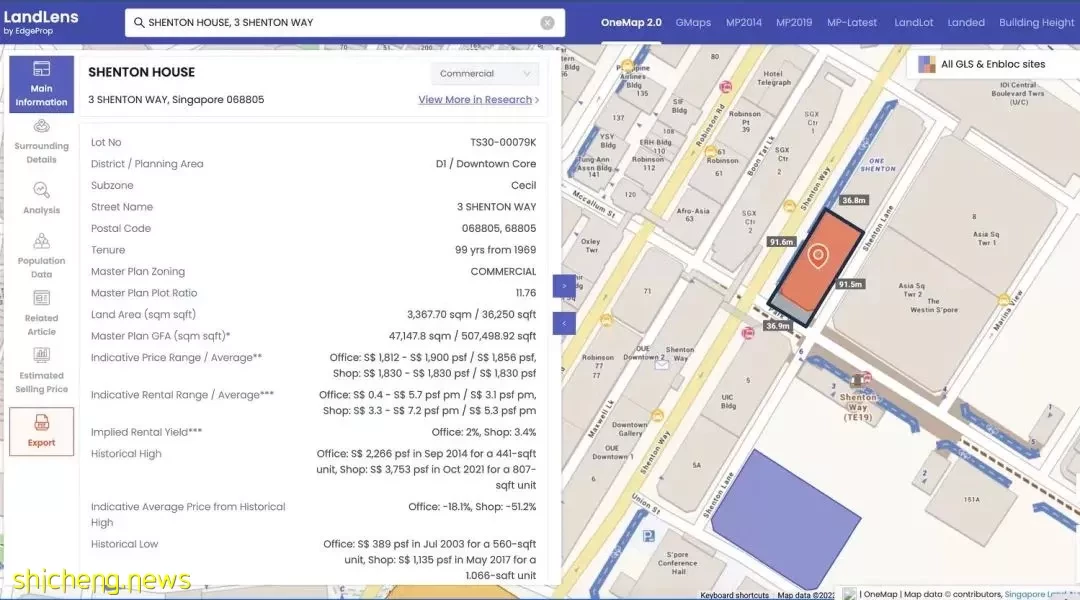1080x600 pixels.
Task: Click Keyboard shortcuts on the map
Action: point(734,595)
